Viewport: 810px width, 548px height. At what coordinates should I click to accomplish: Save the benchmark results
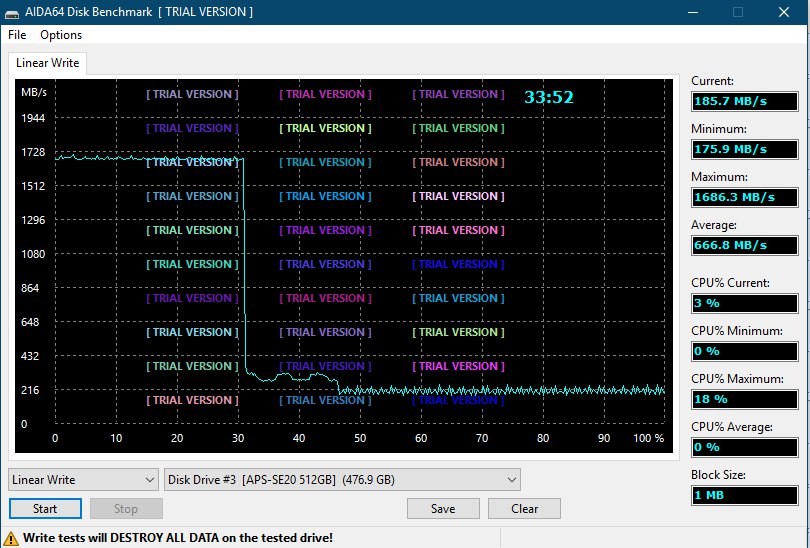point(443,509)
